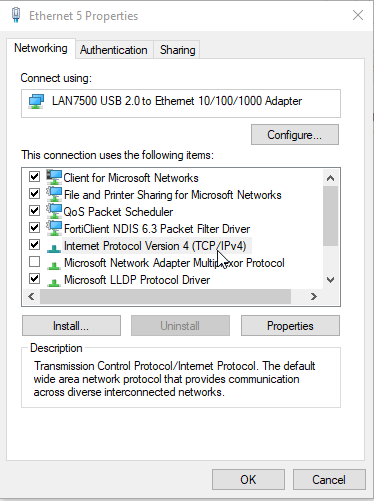This screenshot has width=374, height=501.
Task: Disable the Internet Protocol Version 4 checkbox
Action: (x=34, y=245)
